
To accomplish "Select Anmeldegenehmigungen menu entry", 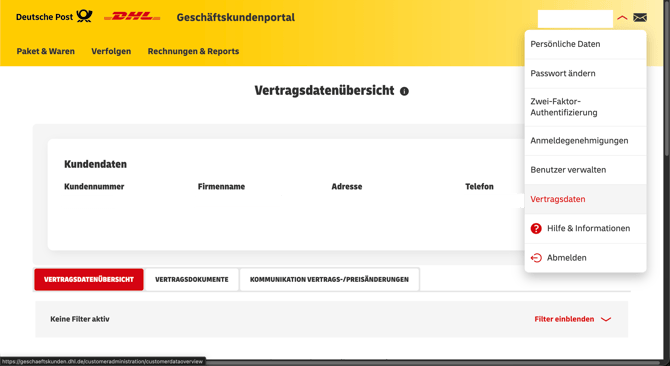I will pos(585,141).
